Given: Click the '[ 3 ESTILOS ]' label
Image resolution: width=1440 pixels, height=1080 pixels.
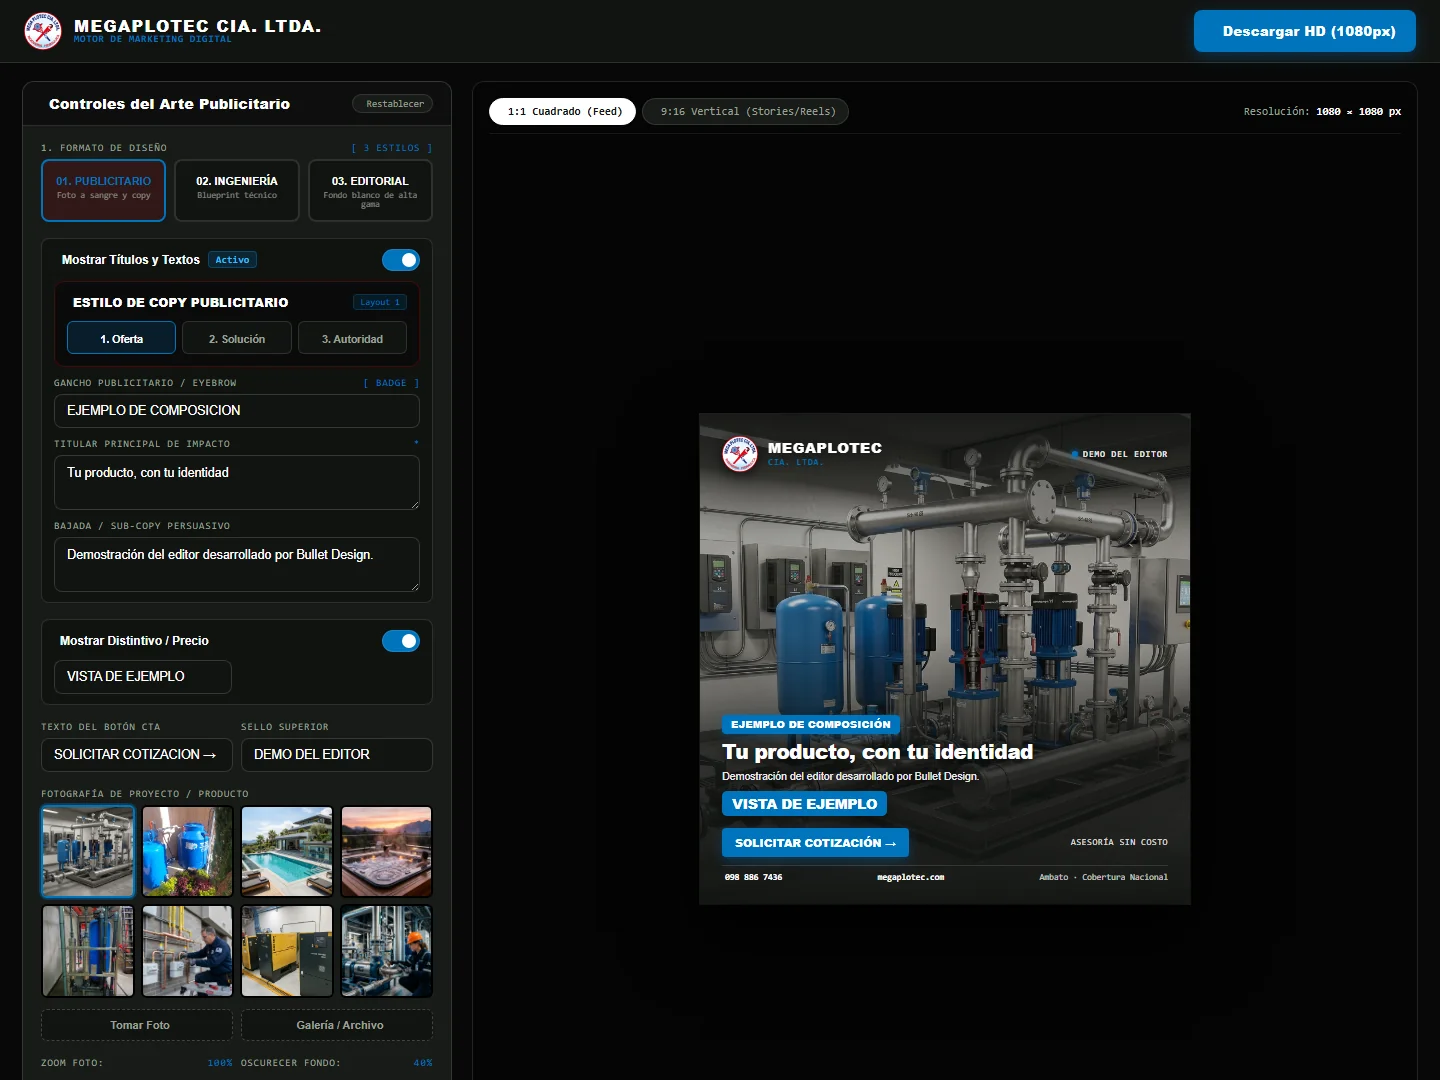Looking at the screenshot, I should click(391, 148).
